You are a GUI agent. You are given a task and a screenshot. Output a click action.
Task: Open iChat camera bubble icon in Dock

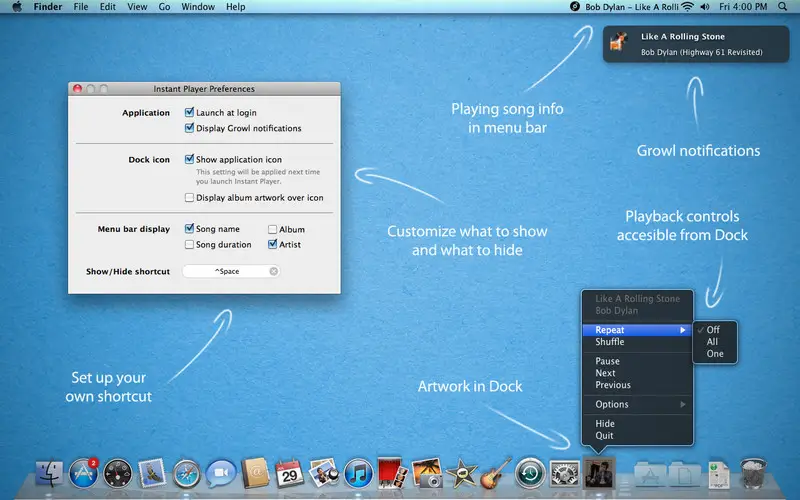click(221, 473)
